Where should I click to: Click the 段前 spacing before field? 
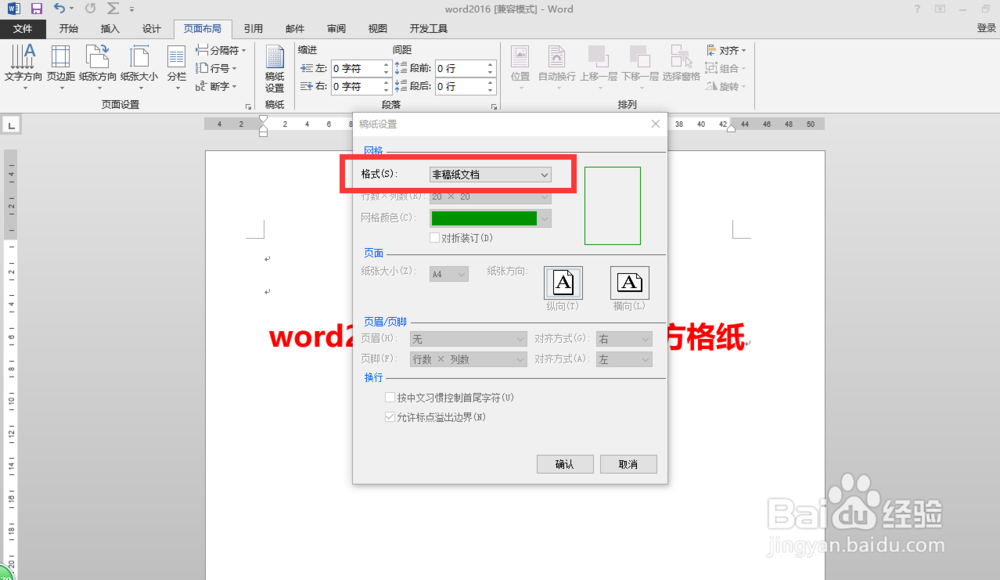pyautogui.click(x=460, y=68)
